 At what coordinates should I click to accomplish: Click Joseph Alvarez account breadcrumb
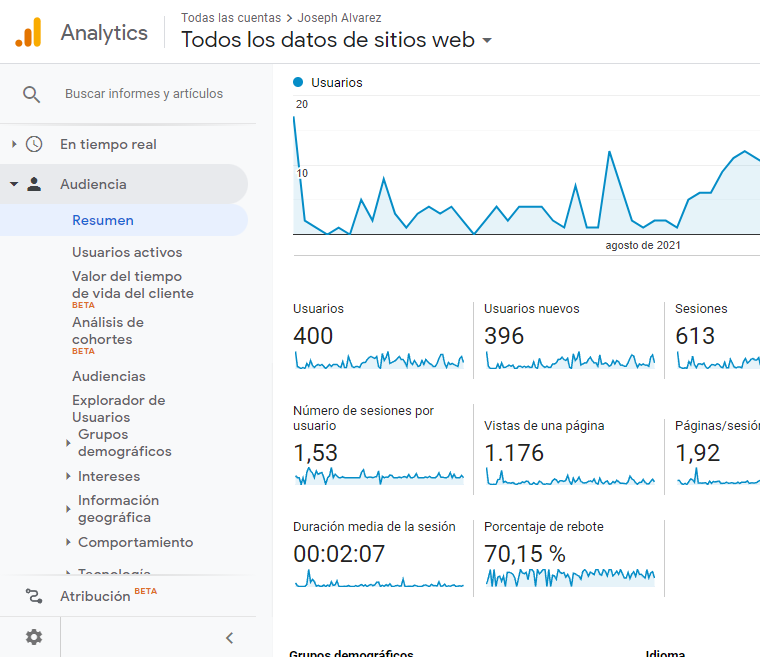click(339, 18)
